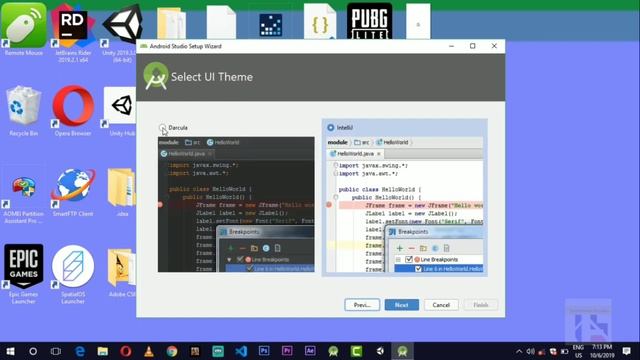Launch the Opera Browser desktop shortcut
This screenshot has height=360, width=640.
point(73,111)
